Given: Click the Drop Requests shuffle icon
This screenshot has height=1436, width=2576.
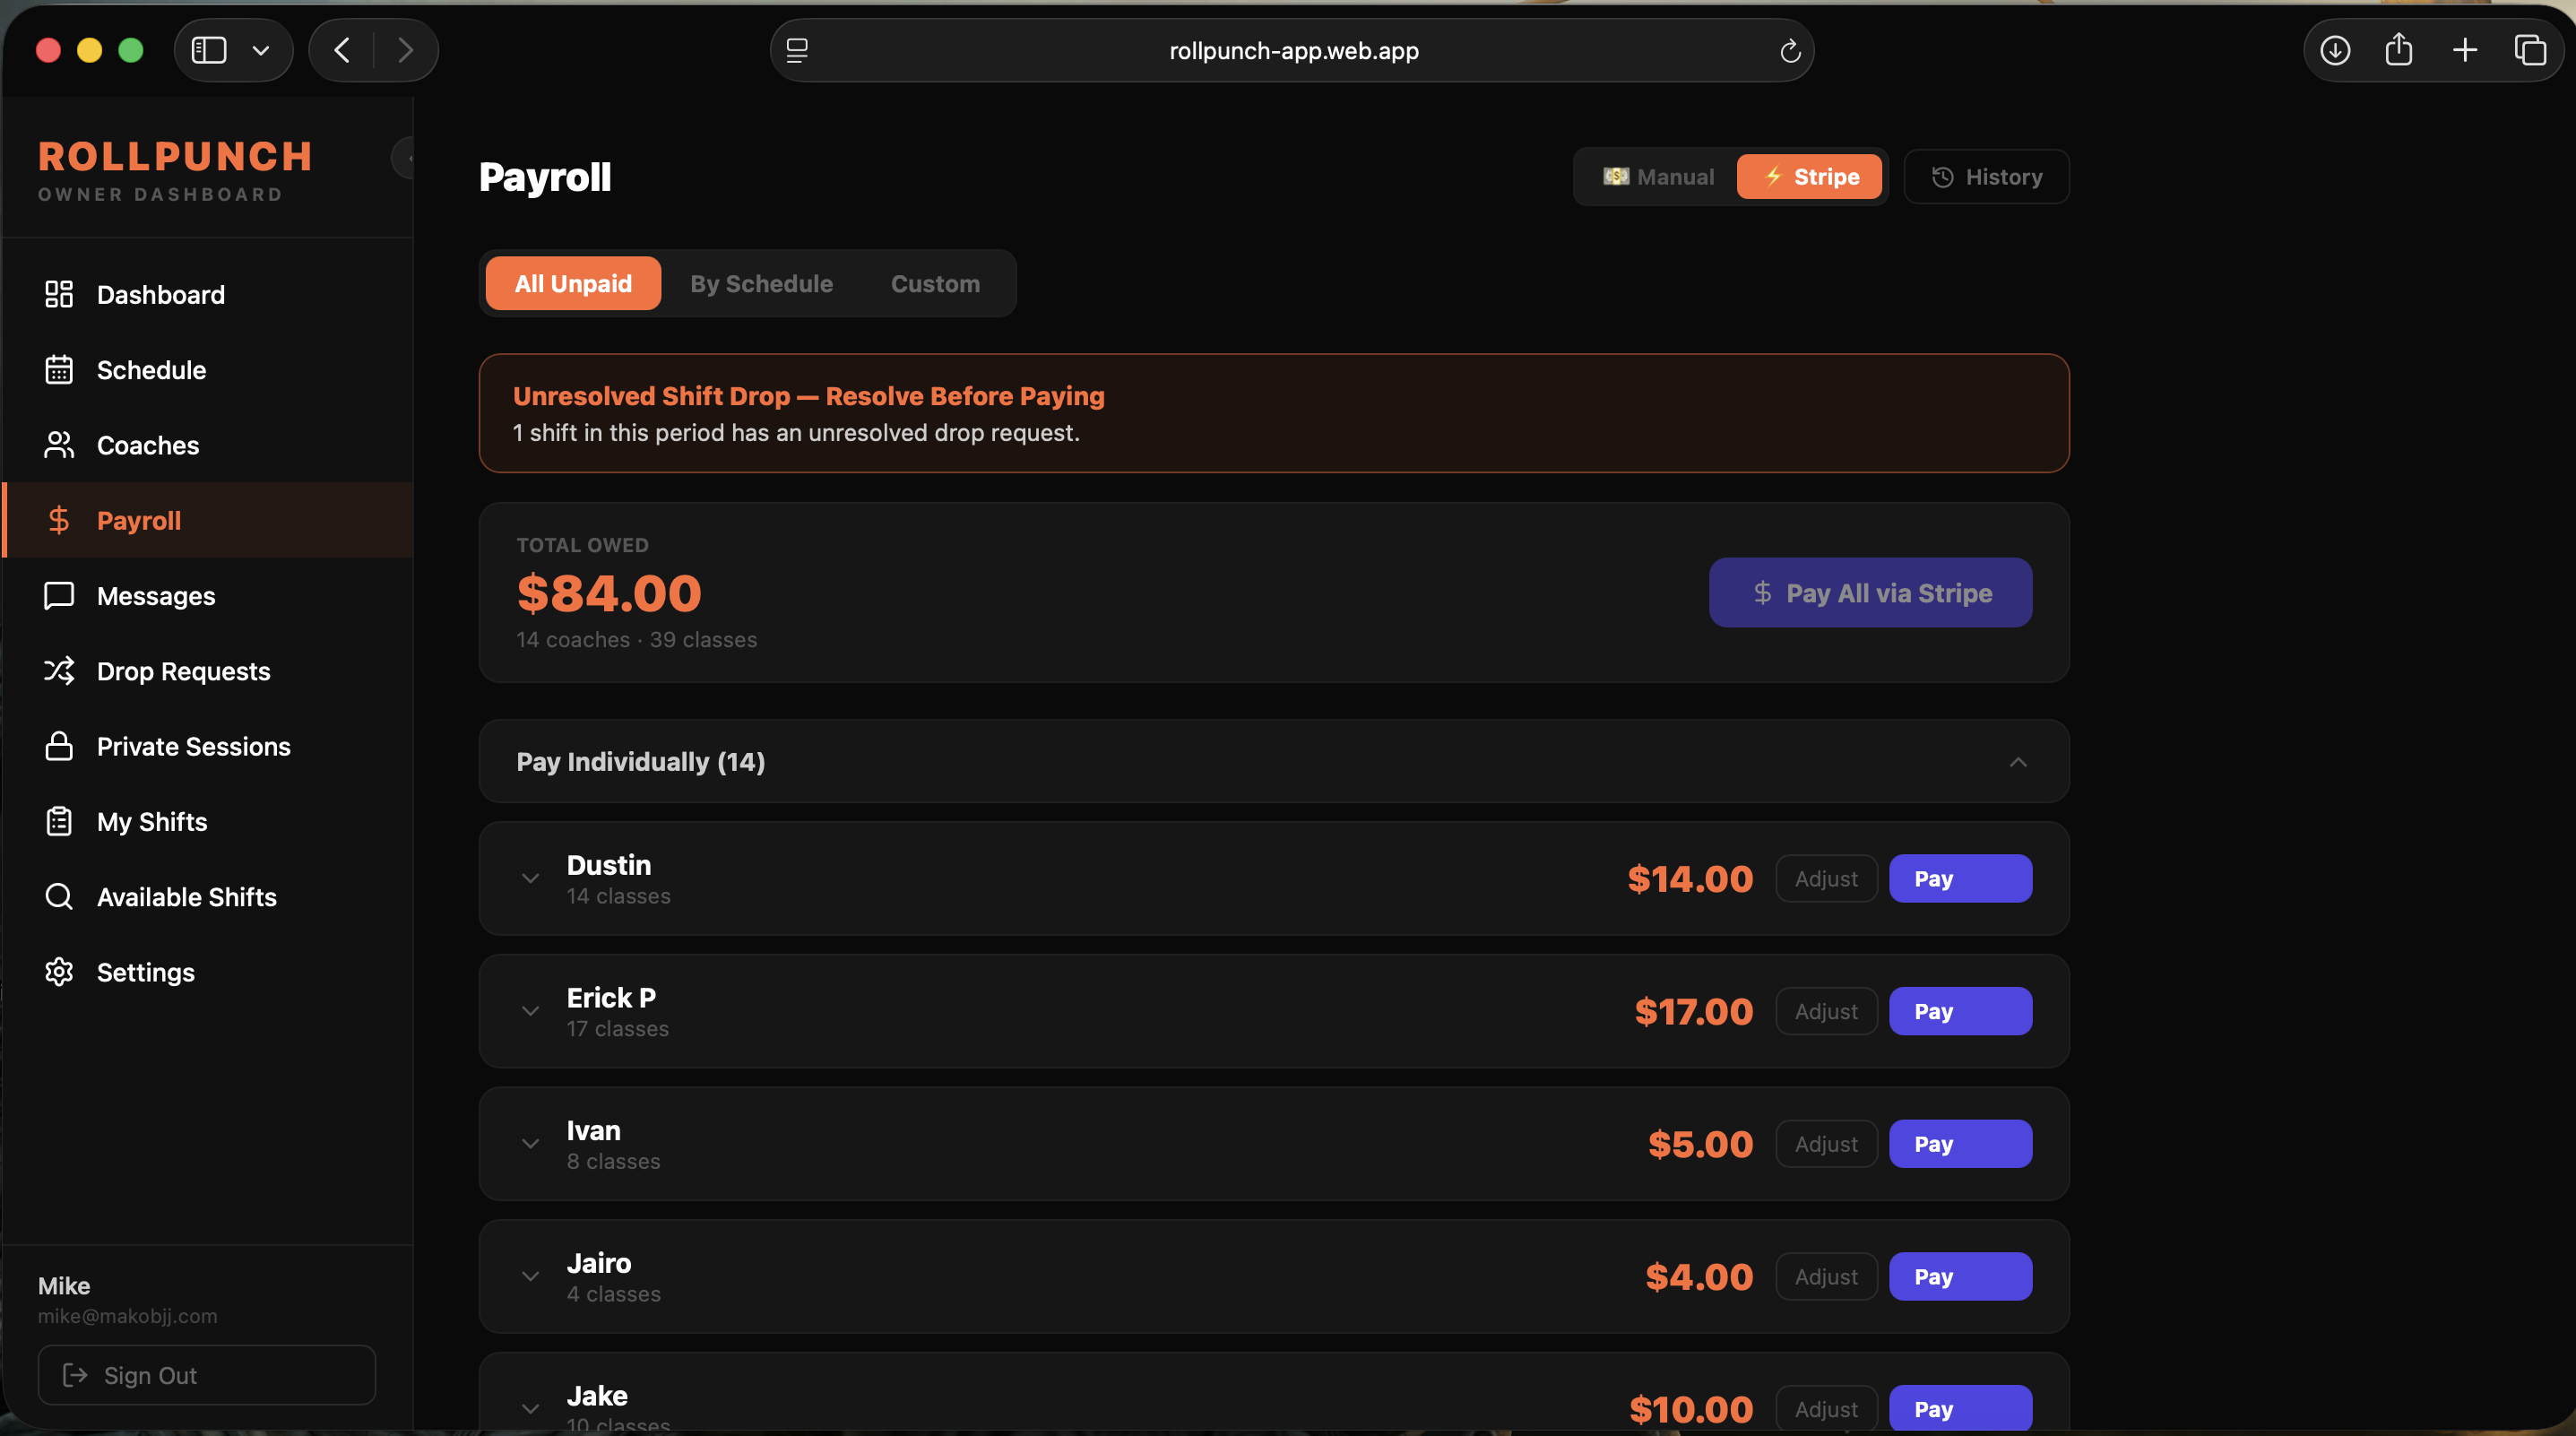Looking at the screenshot, I should click(x=59, y=670).
